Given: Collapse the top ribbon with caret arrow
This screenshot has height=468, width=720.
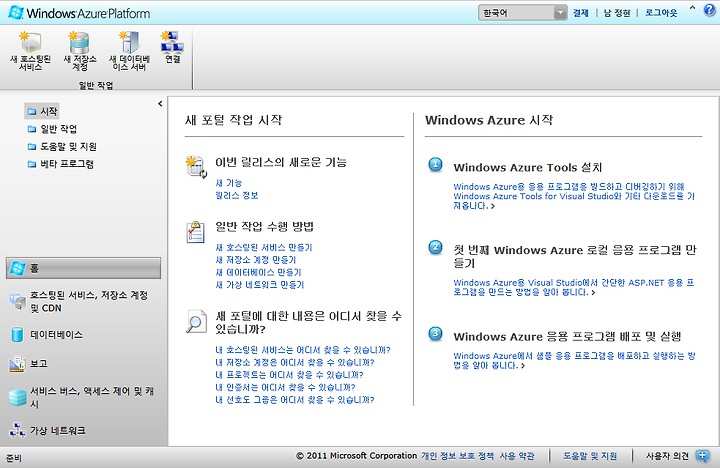Looking at the screenshot, I should (x=692, y=8).
